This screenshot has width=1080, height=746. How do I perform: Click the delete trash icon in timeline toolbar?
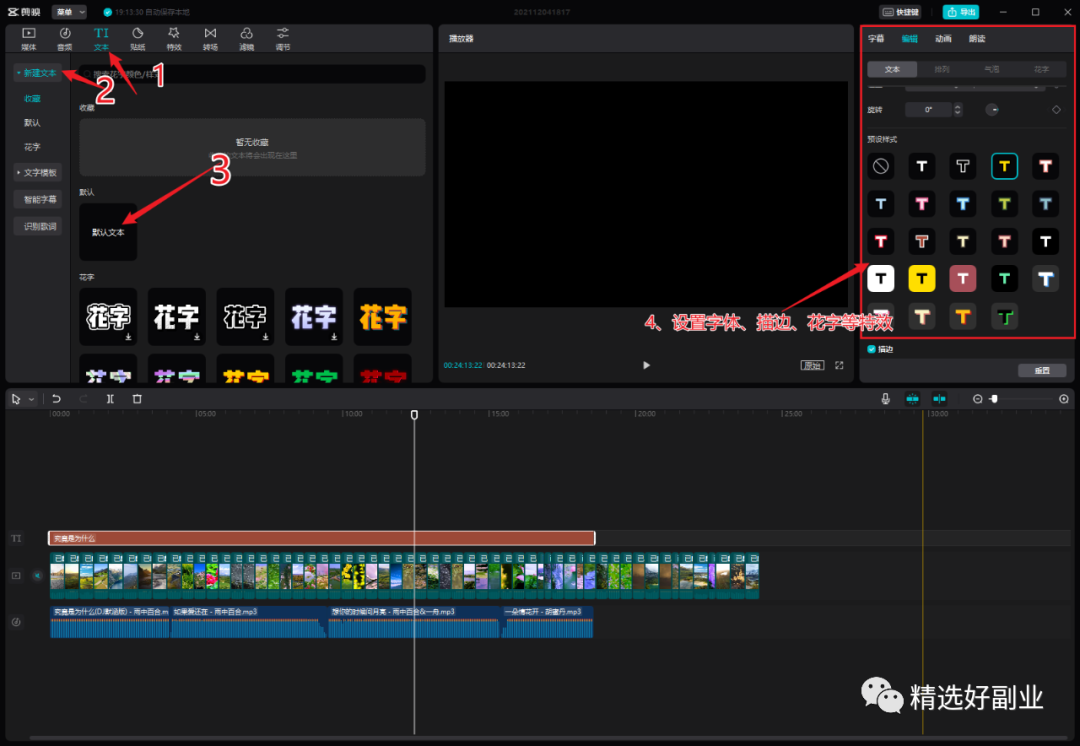click(137, 399)
